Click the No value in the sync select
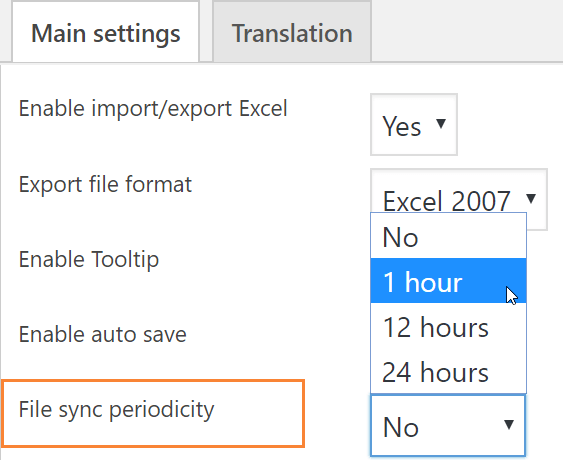 [x=401, y=427]
